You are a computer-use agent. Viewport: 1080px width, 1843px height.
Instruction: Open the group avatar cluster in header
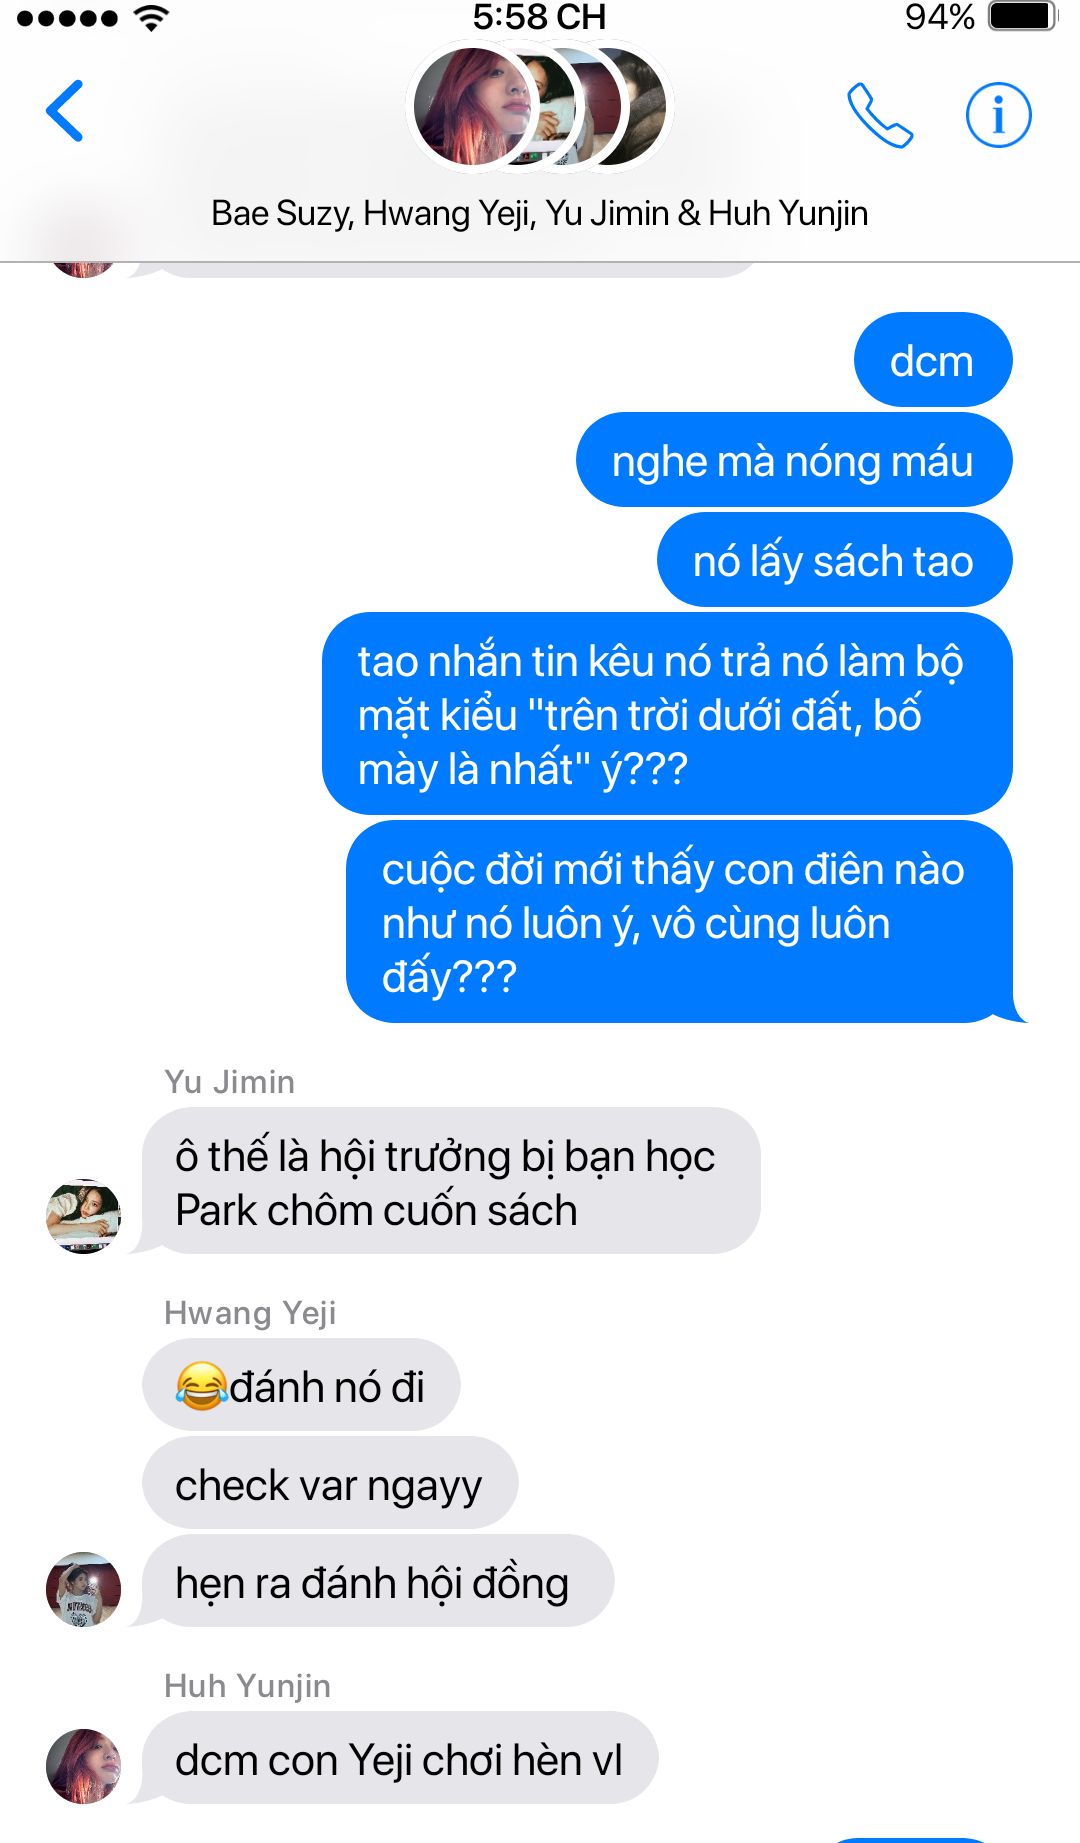pos(540,107)
